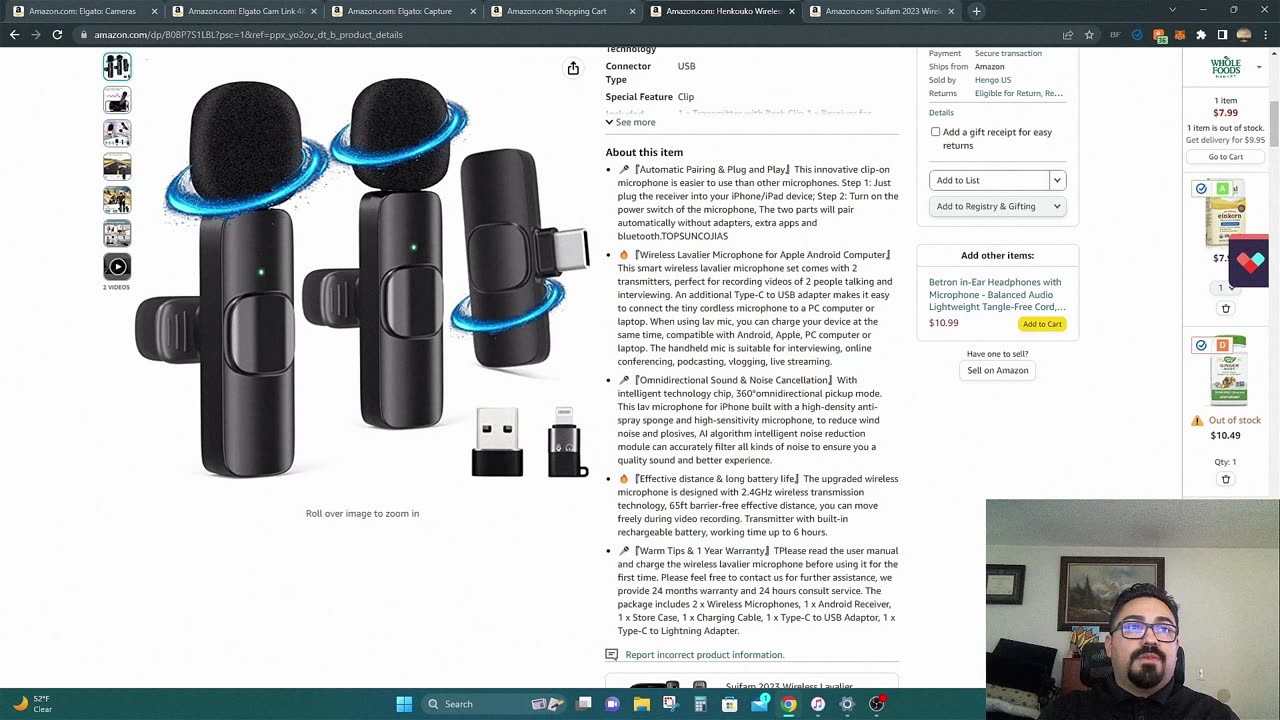Image resolution: width=1280 pixels, height=720 pixels.
Task: Open the Betron in-Ear Headphones link
Action: tap(997, 295)
